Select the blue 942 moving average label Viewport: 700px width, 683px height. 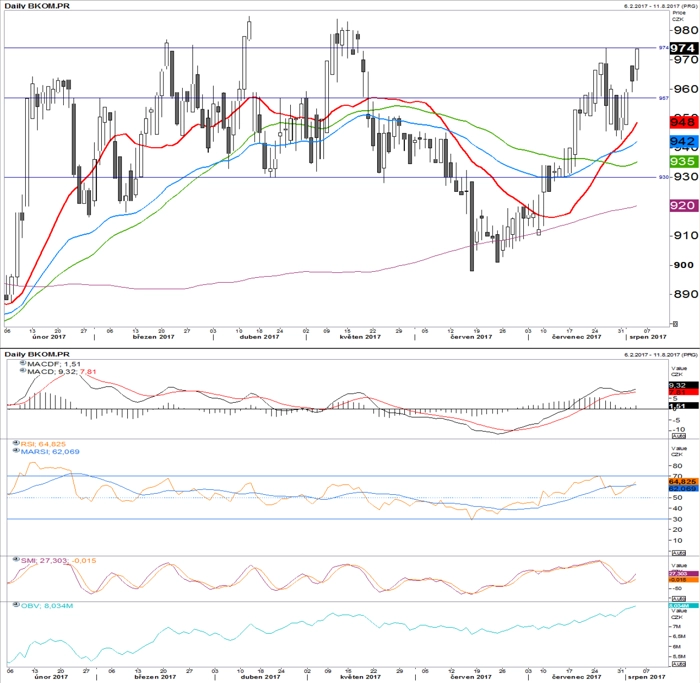pyautogui.click(x=683, y=142)
